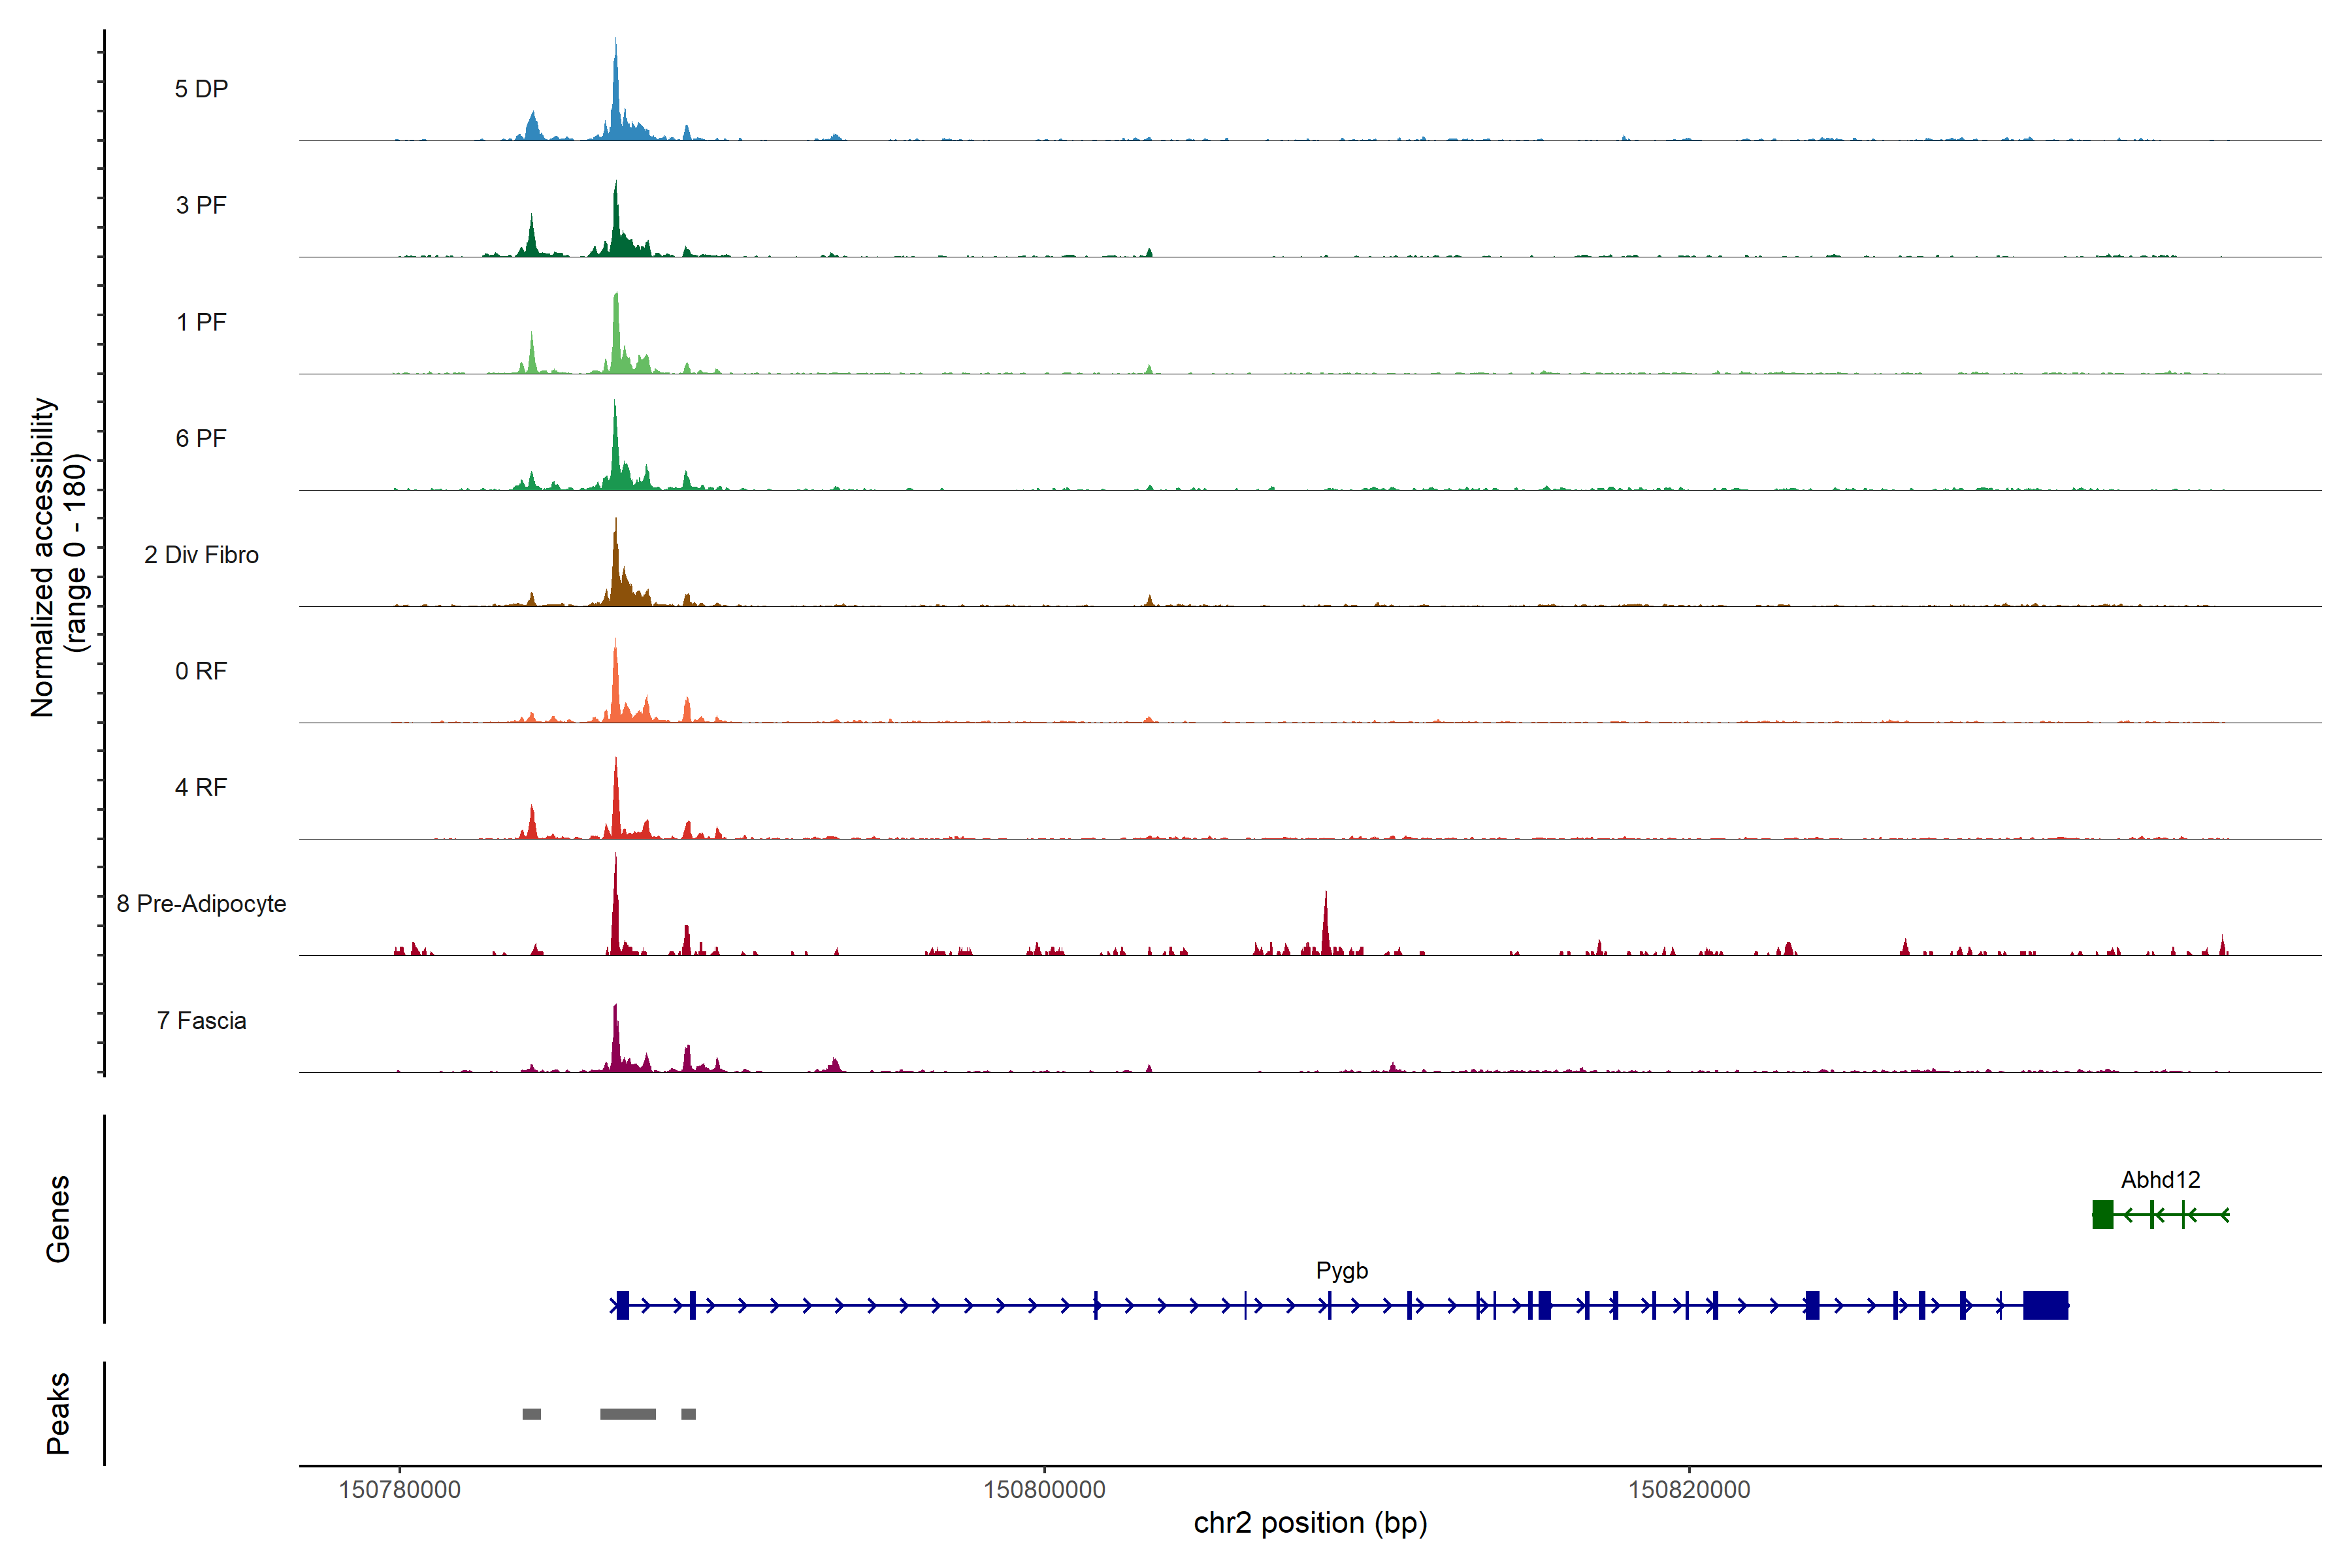
Task: Click the widest gray peak bar
Action: pyautogui.click(x=628, y=1414)
